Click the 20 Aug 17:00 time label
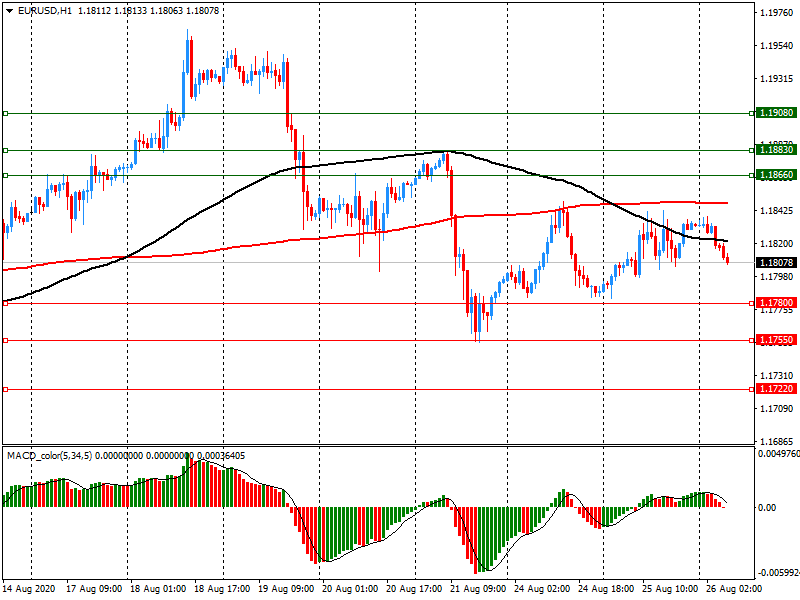This screenshot has width=800, height=600. (x=414, y=589)
